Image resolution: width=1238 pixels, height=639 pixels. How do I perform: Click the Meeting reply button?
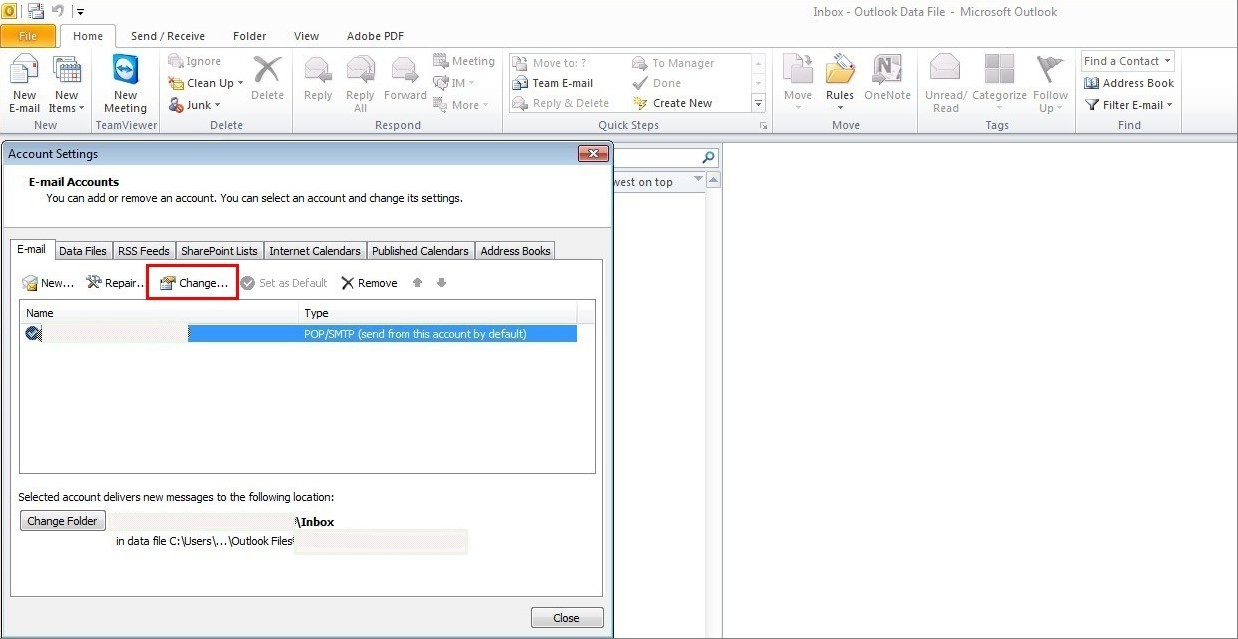[464, 62]
